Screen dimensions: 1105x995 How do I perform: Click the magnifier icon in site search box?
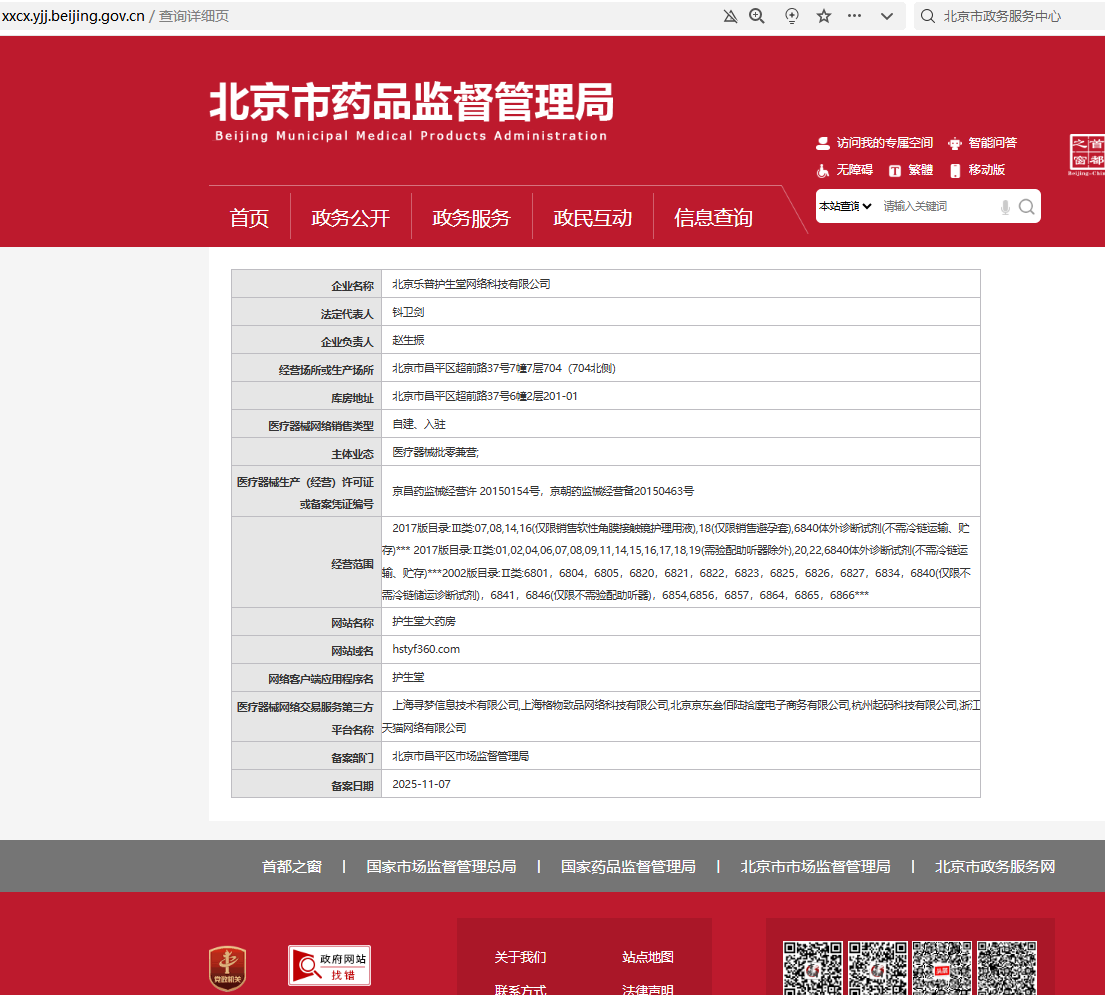(x=1026, y=206)
